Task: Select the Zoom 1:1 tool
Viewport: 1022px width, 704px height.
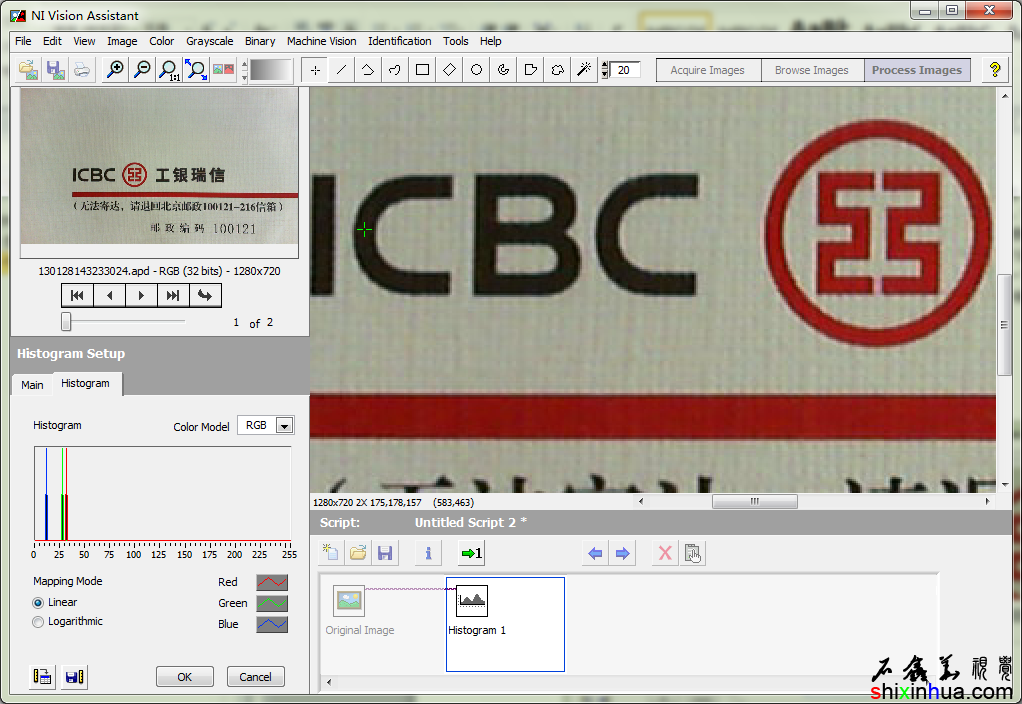Action: [x=169, y=70]
